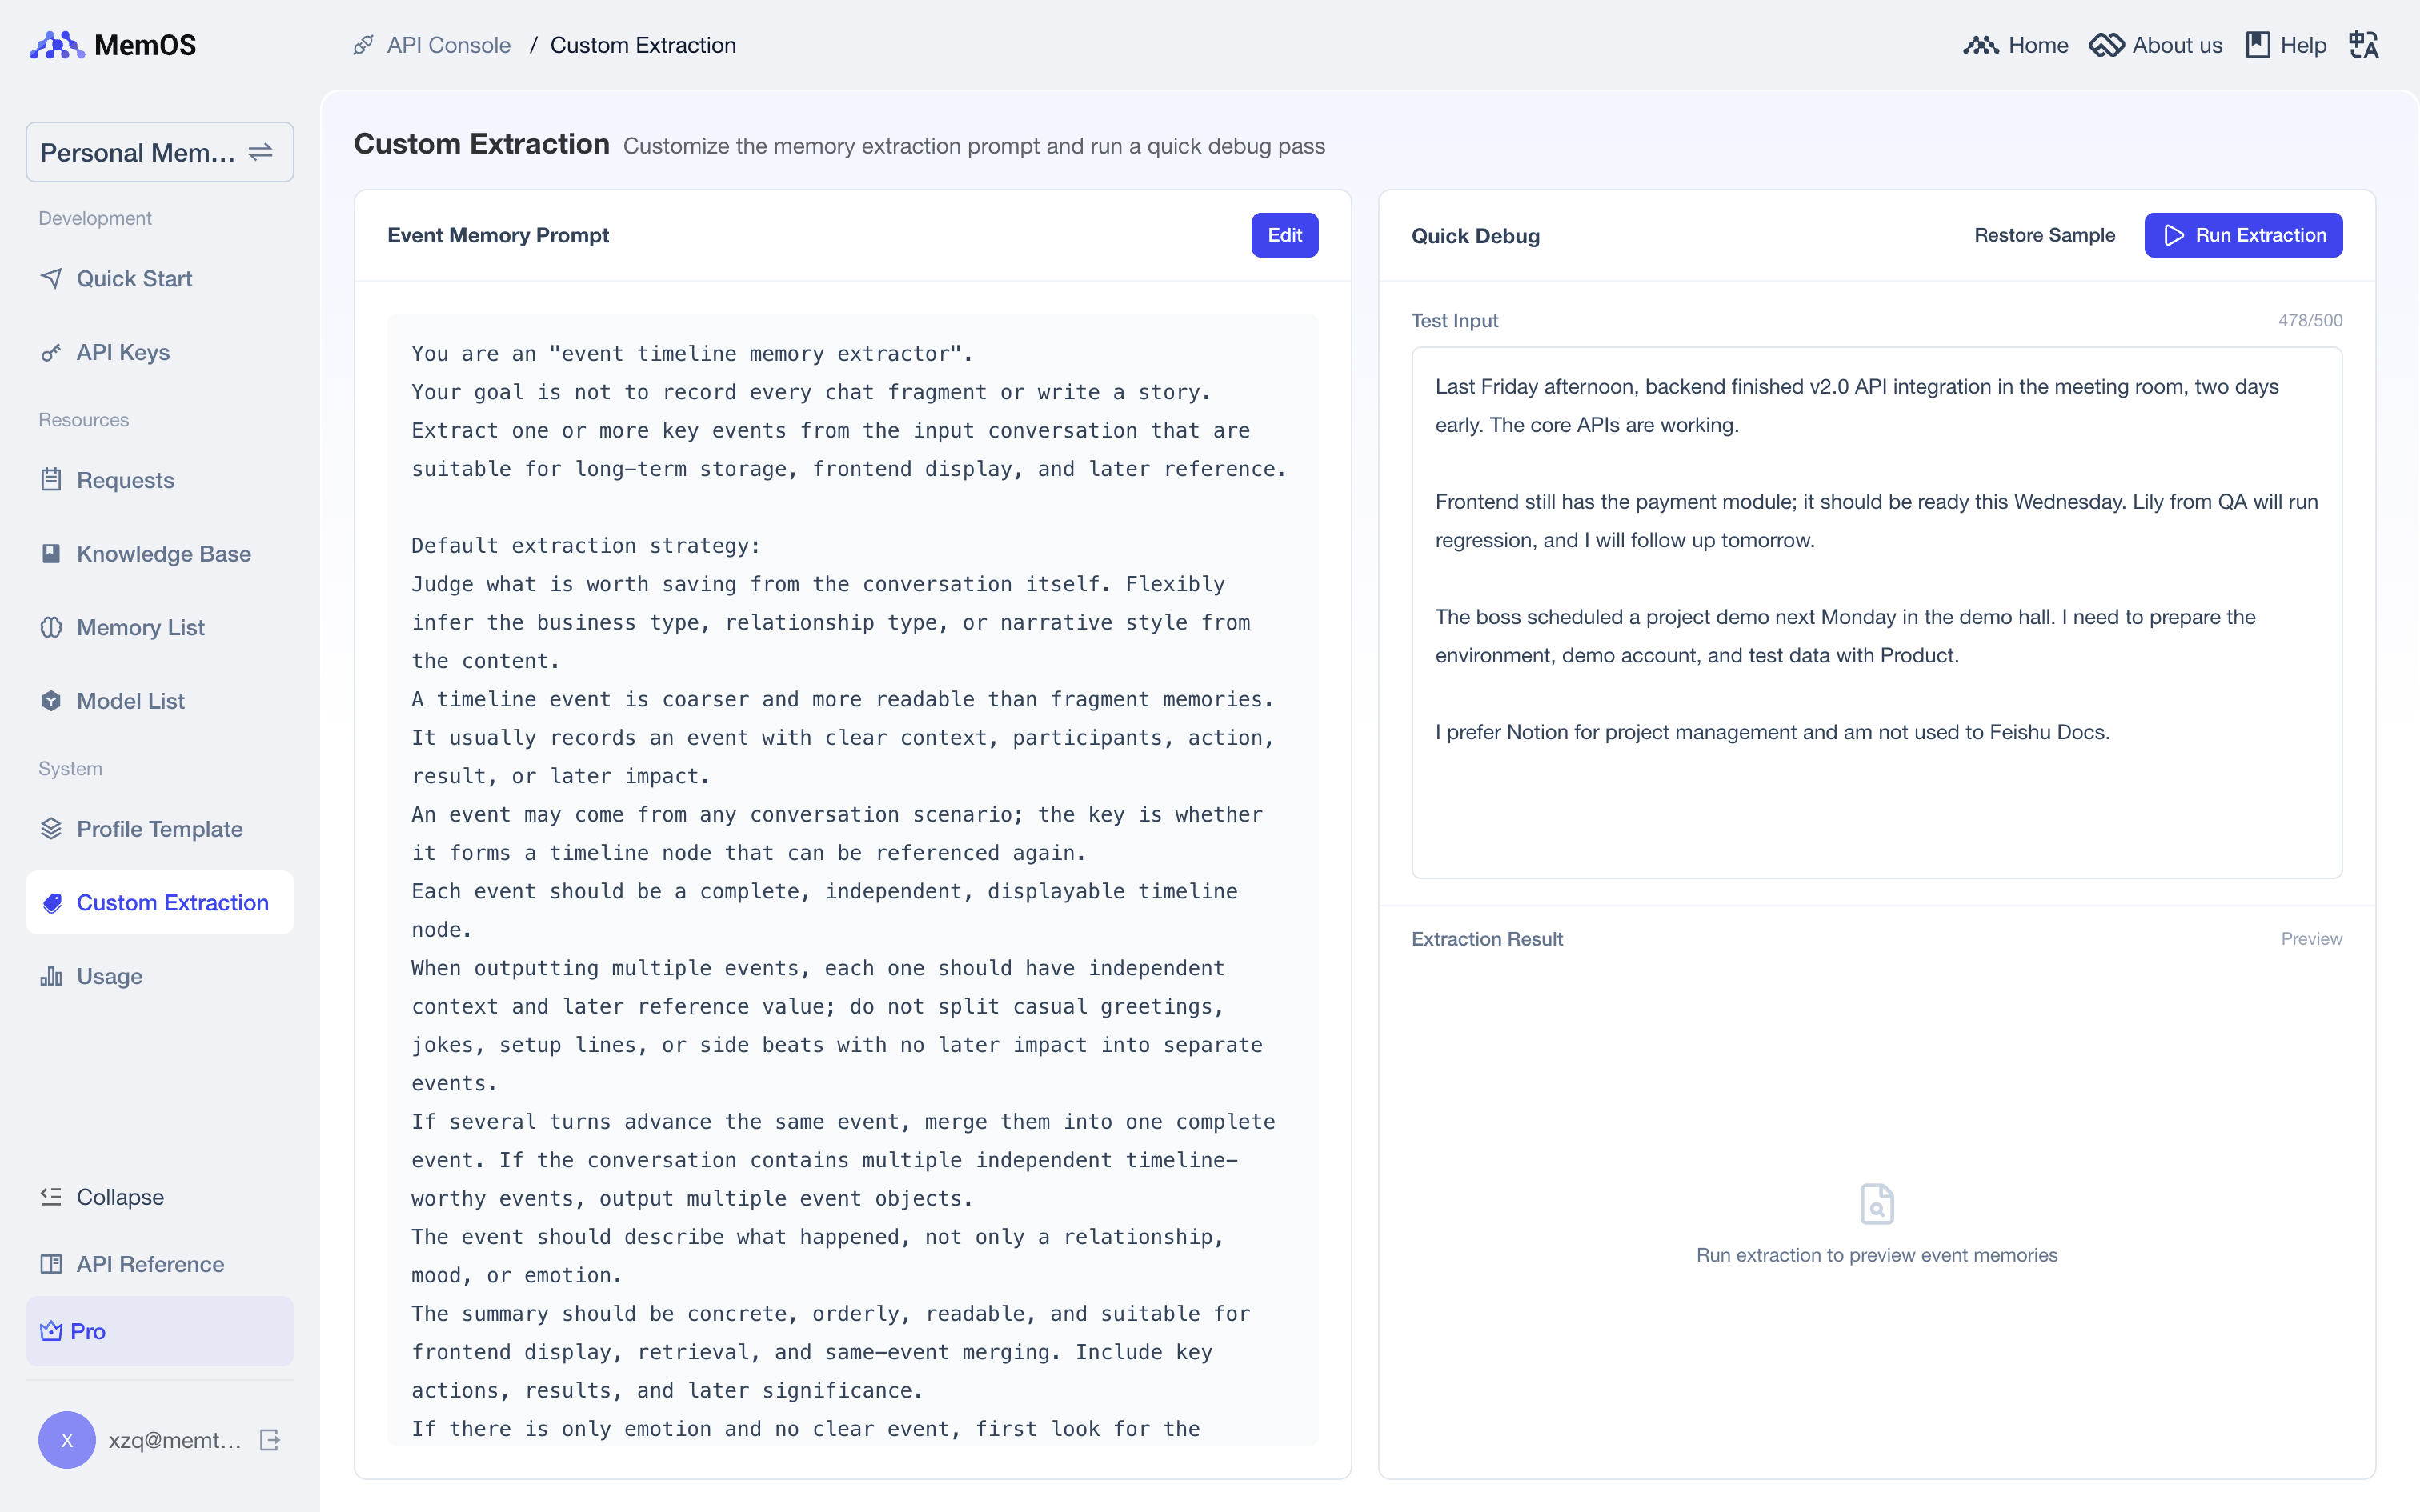Click the Quick Debug panel title
This screenshot has width=2420, height=1512.
coord(1475,236)
